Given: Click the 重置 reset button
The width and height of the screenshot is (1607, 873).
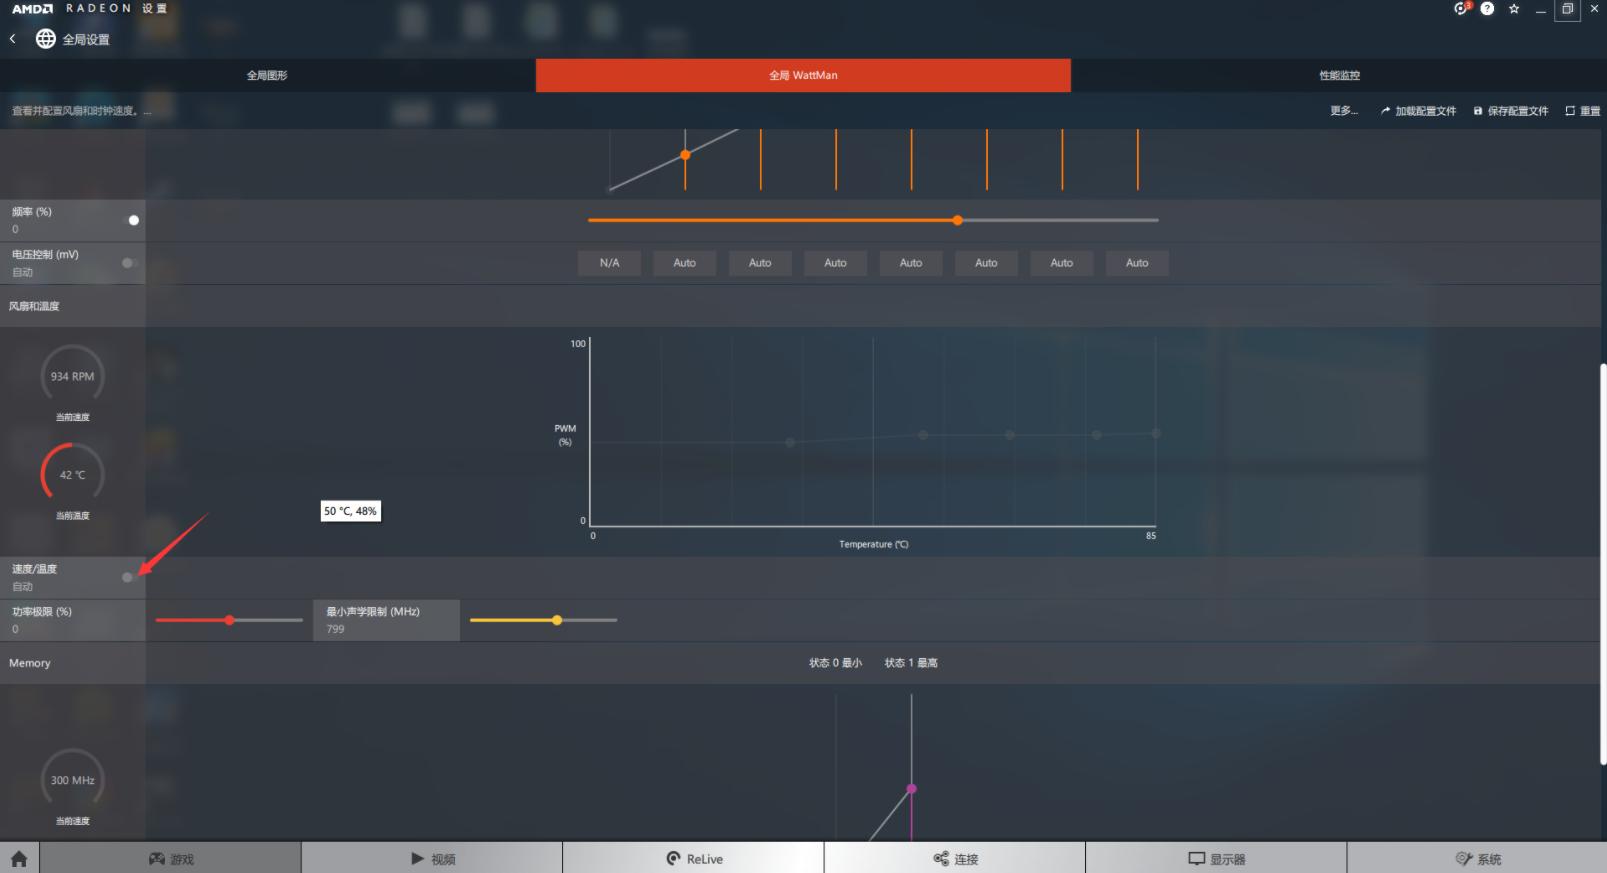Looking at the screenshot, I should [1582, 111].
